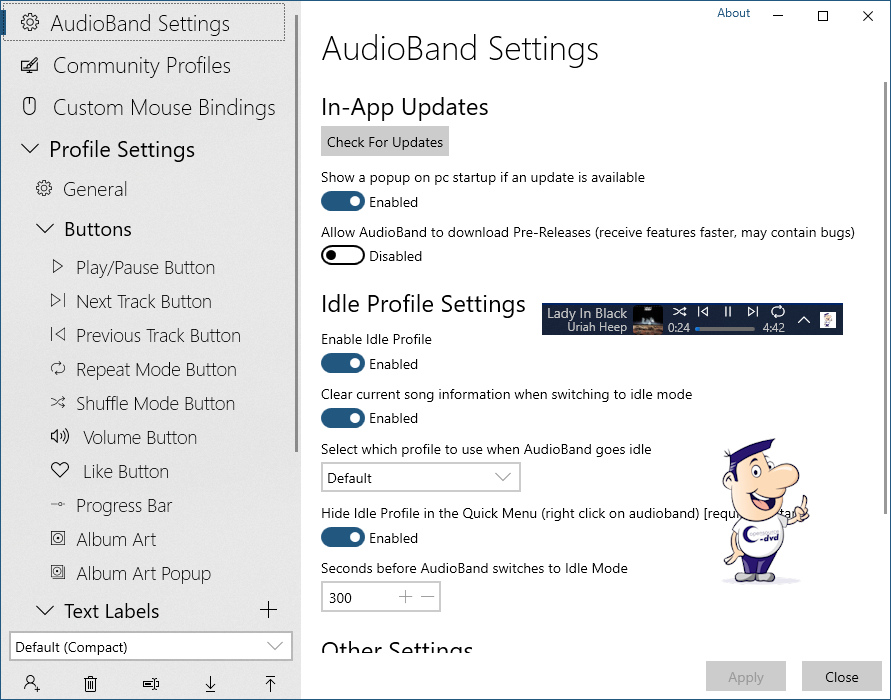This screenshot has width=891, height=700.
Task: Turn off the Enable Idle Profile toggle
Action: [342, 364]
